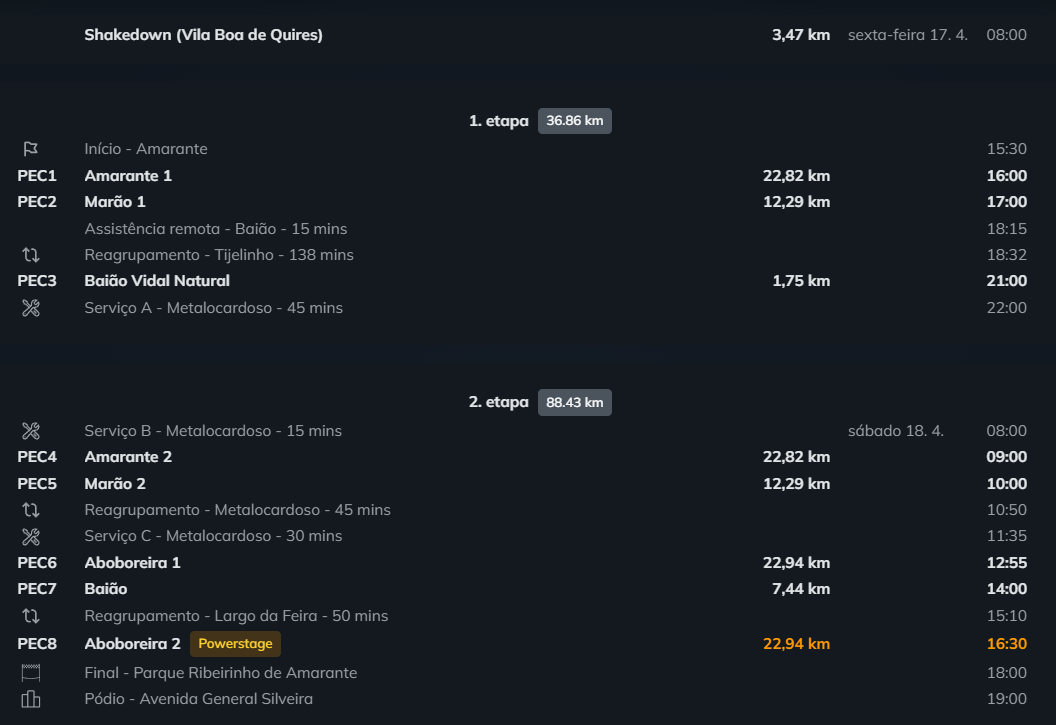
Task: Click the regroup icon for Largo da Feira
Action: tap(30, 616)
